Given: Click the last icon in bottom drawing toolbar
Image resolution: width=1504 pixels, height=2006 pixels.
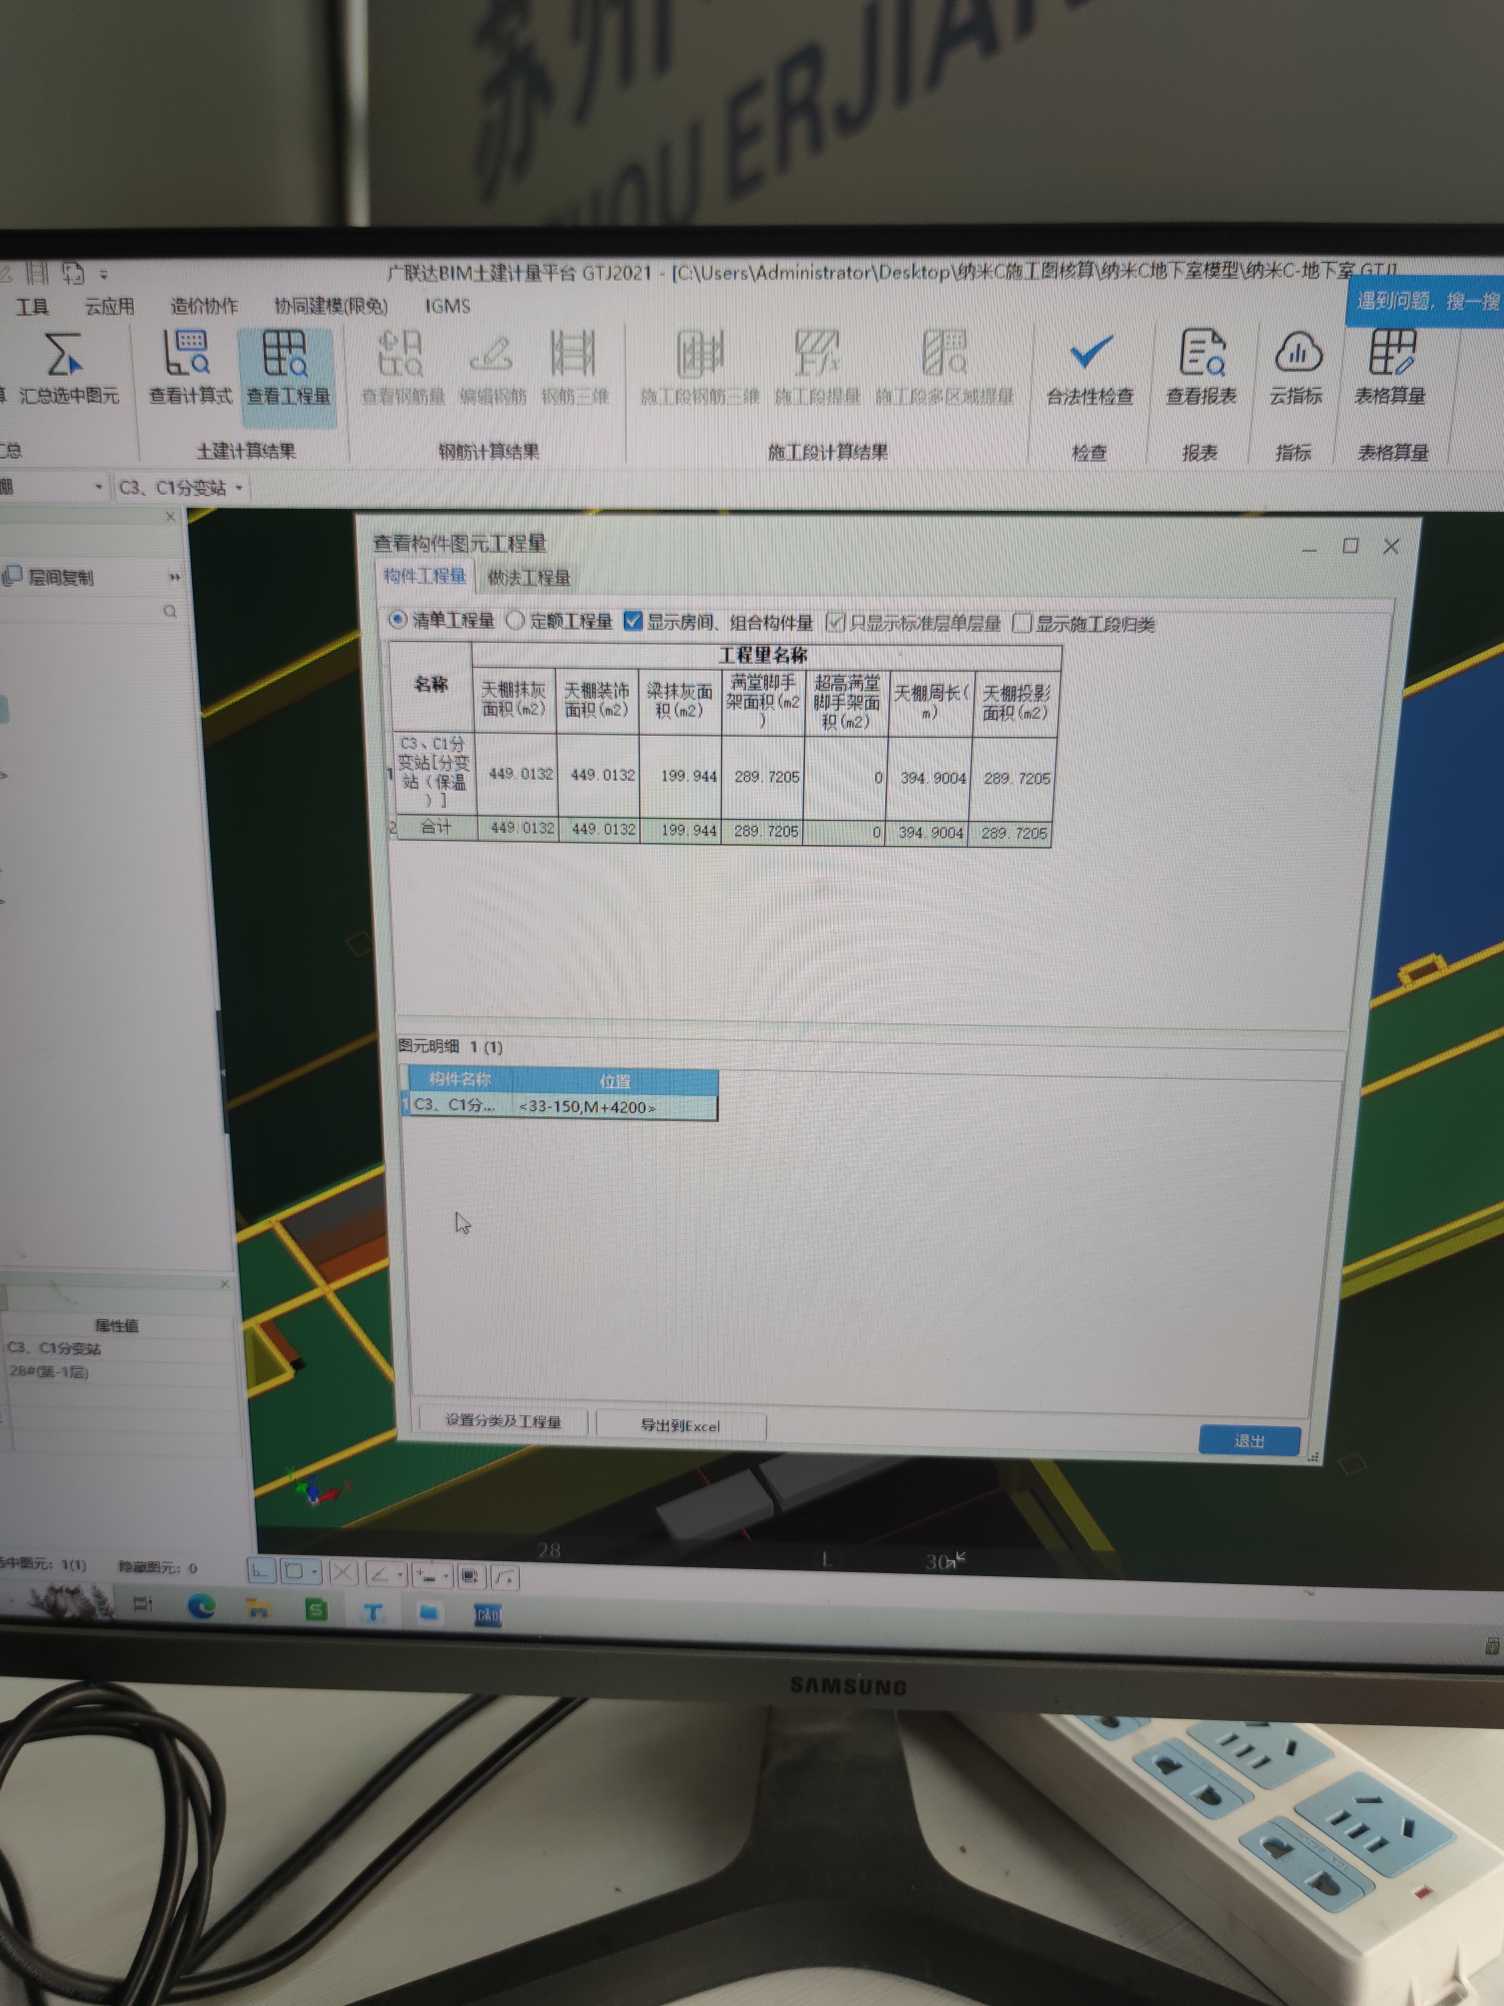Looking at the screenshot, I should pyautogui.click(x=505, y=1578).
